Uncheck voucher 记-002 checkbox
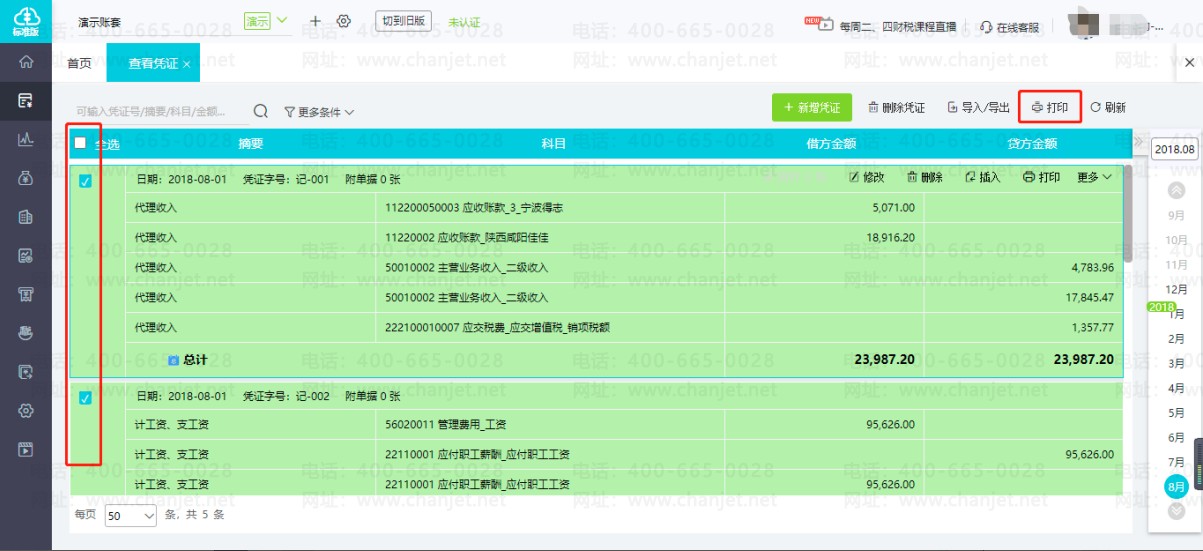Screen dimensions: 1203x551 coord(85,398)
